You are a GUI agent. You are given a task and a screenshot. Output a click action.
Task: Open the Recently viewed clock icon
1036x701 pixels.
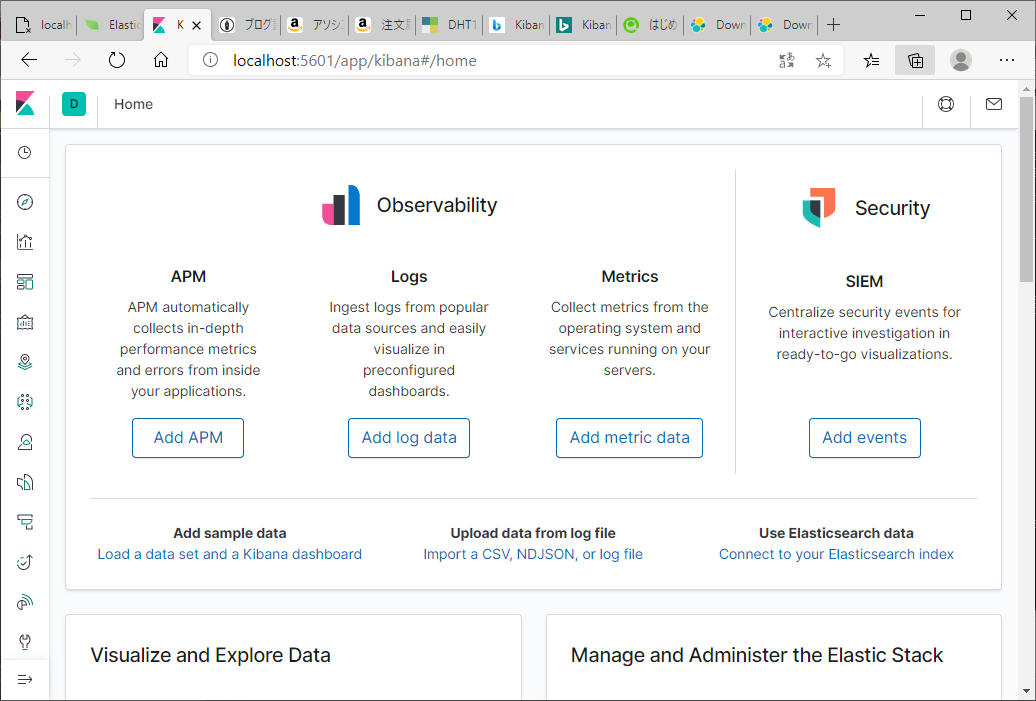[24, 153]
